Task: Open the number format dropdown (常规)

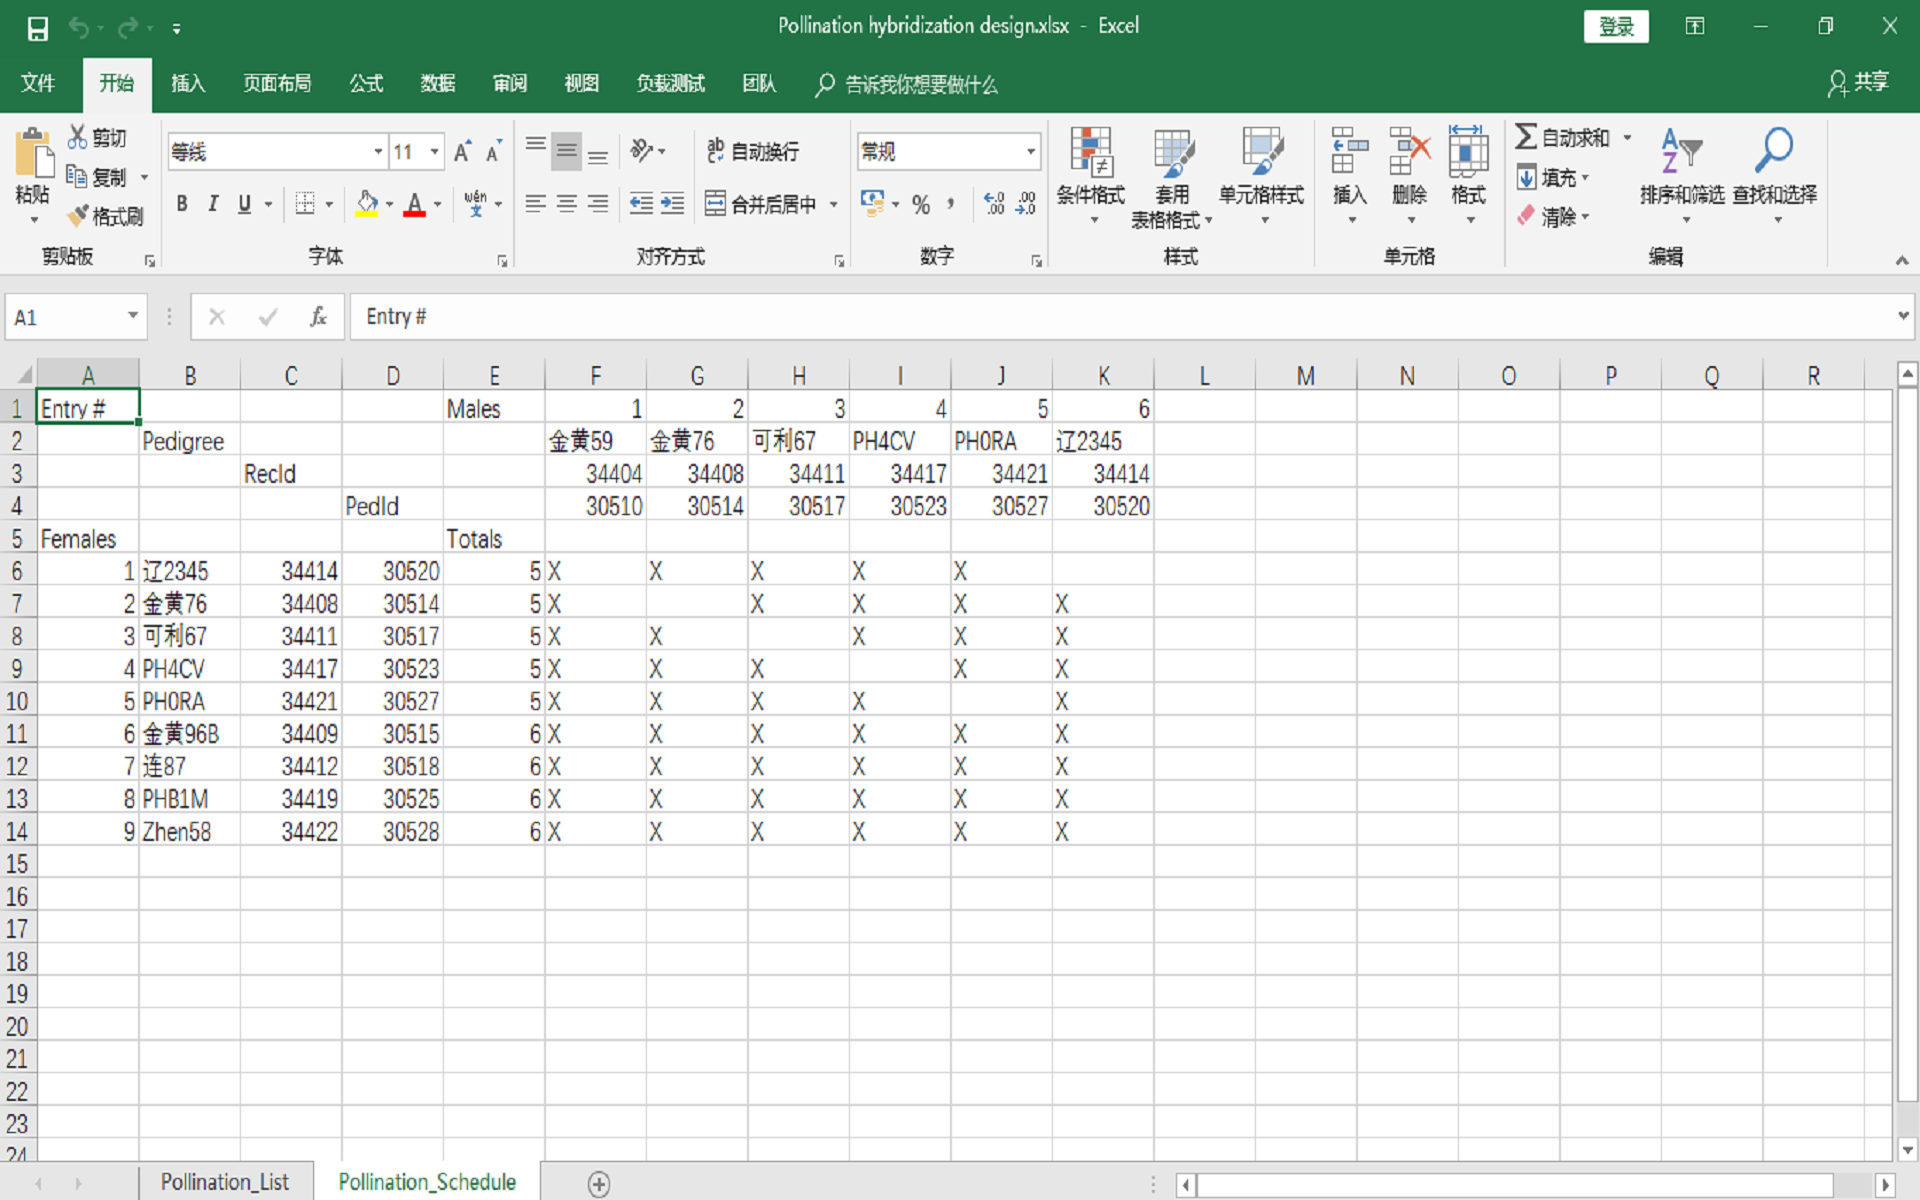Action: (1030, 151)
